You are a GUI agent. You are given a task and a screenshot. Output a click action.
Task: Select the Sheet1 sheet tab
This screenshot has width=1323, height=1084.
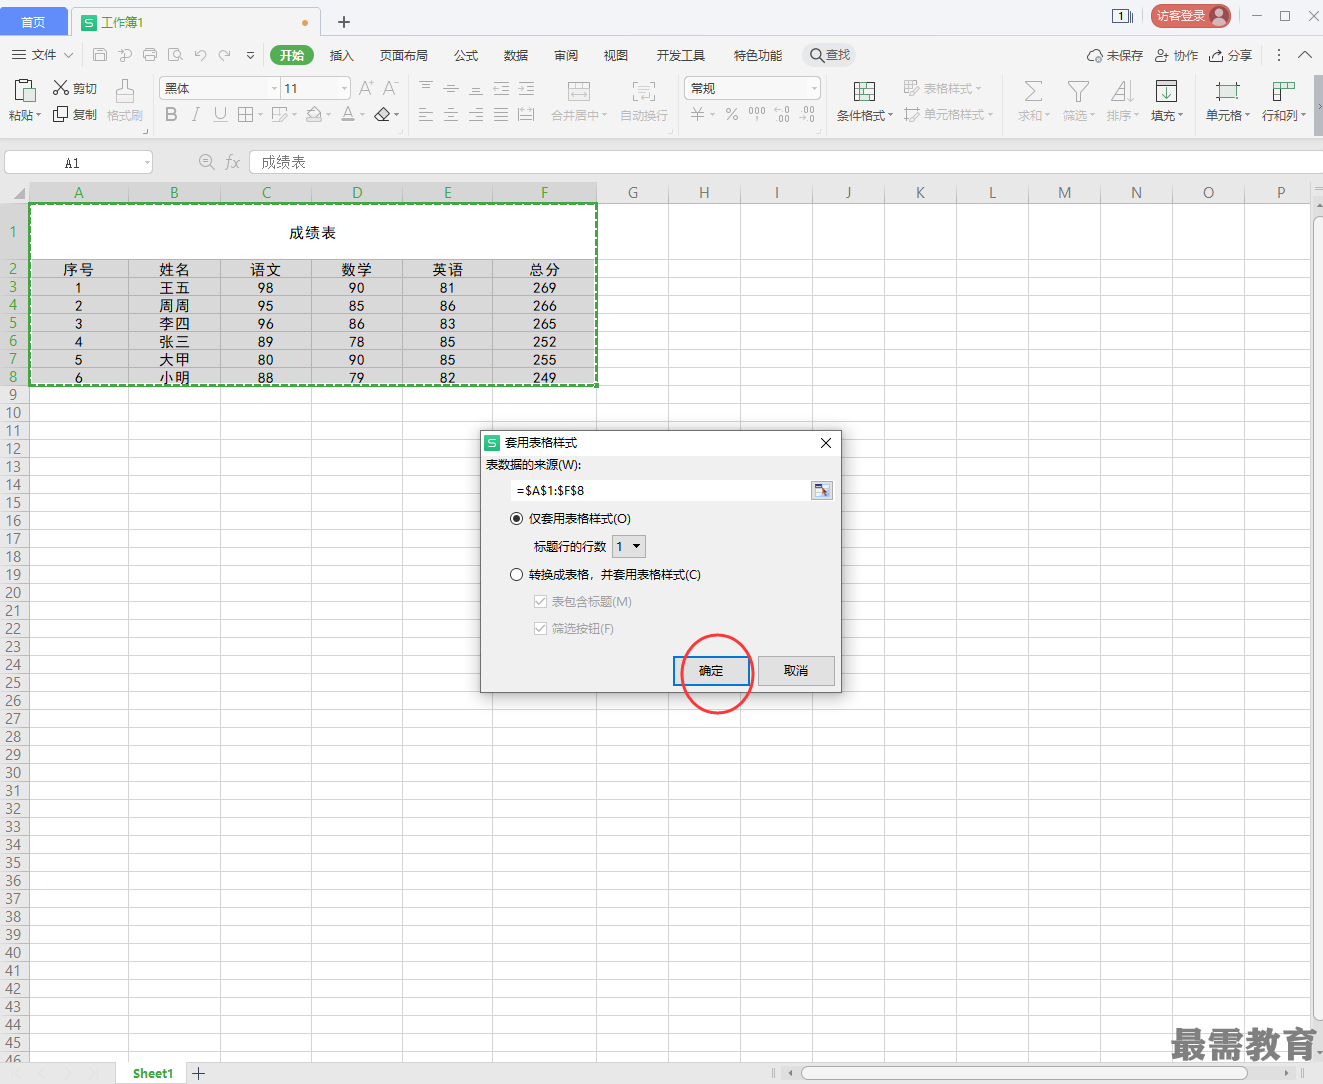point(153,1073)
